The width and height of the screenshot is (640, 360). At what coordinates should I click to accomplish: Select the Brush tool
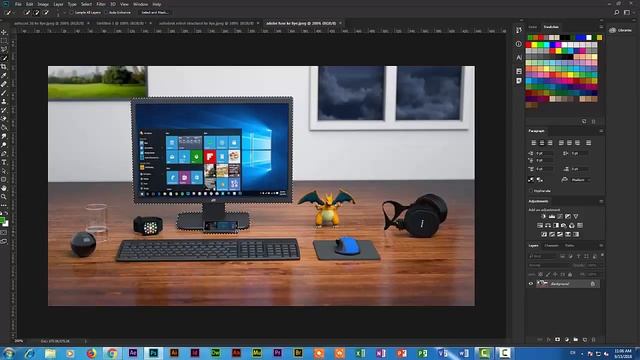pos(4,93)
